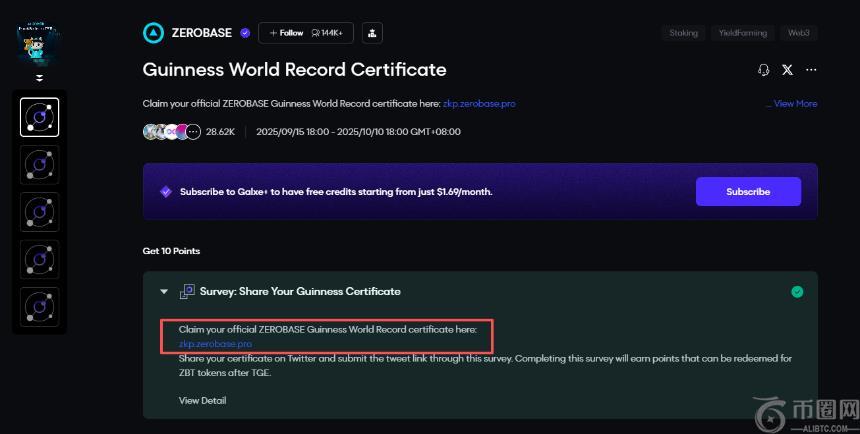Select the YieldFarming tag

click(742, 33)
